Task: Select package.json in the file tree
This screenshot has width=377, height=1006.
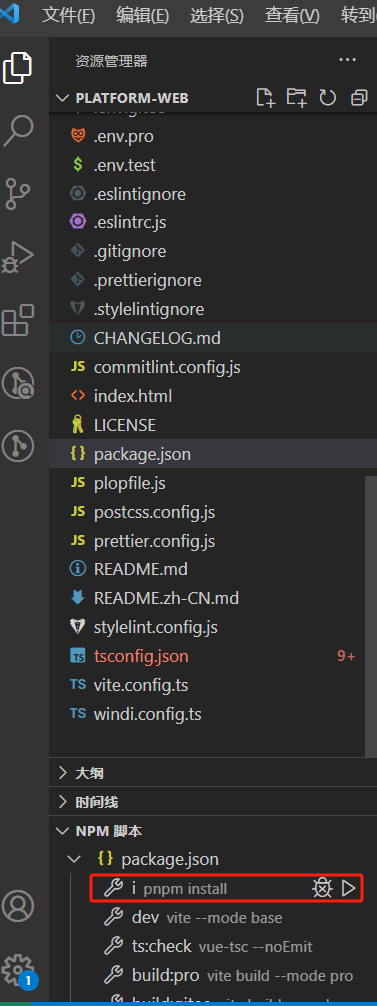Action: click(213, 454)
